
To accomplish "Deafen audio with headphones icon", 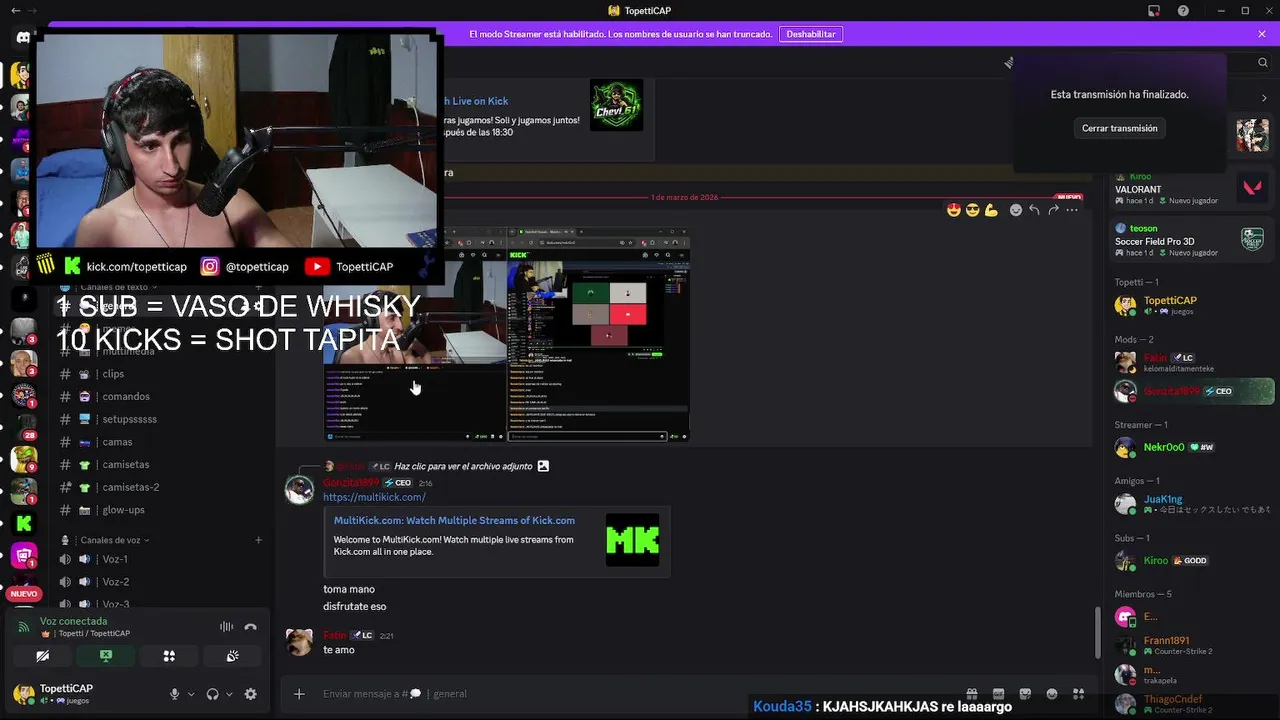I will pos(212,694).
